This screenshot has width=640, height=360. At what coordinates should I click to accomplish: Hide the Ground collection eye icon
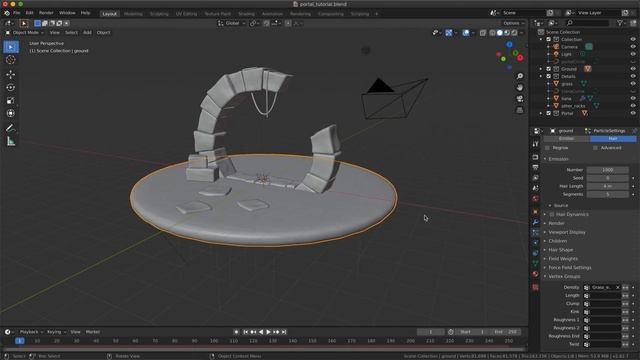click(633, 69)
